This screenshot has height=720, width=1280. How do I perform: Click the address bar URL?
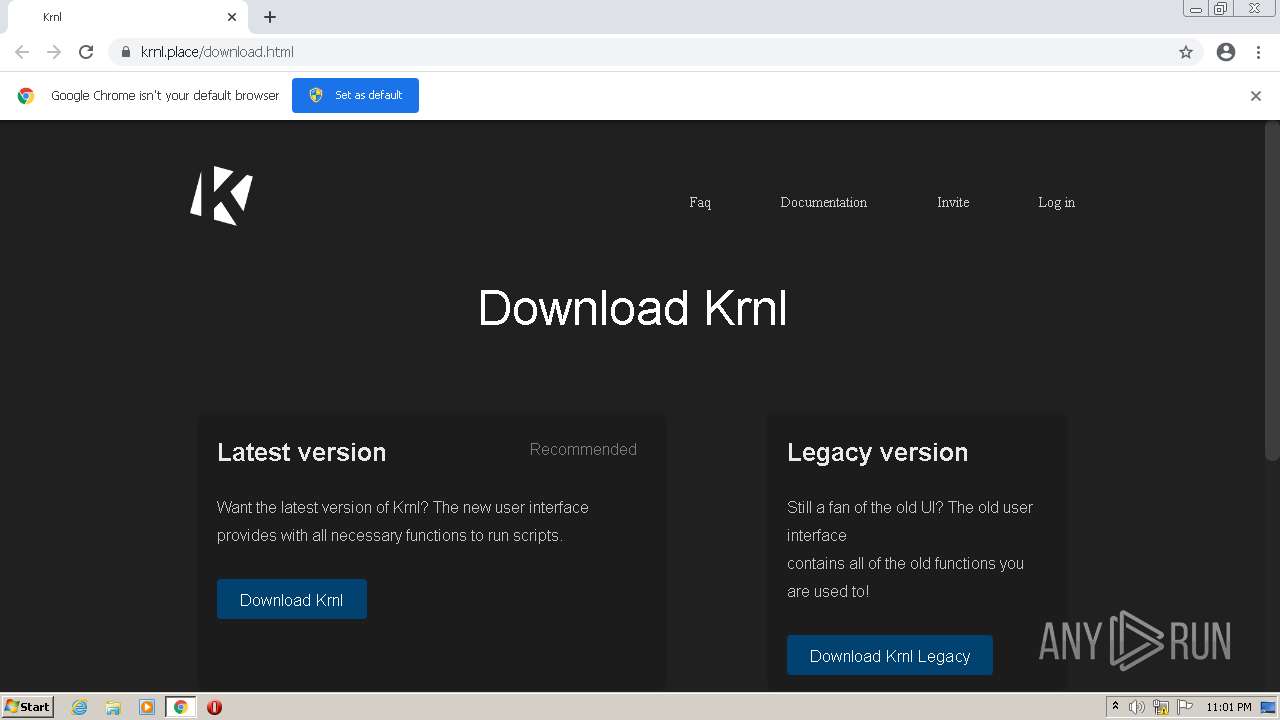[x=217, y=52]
